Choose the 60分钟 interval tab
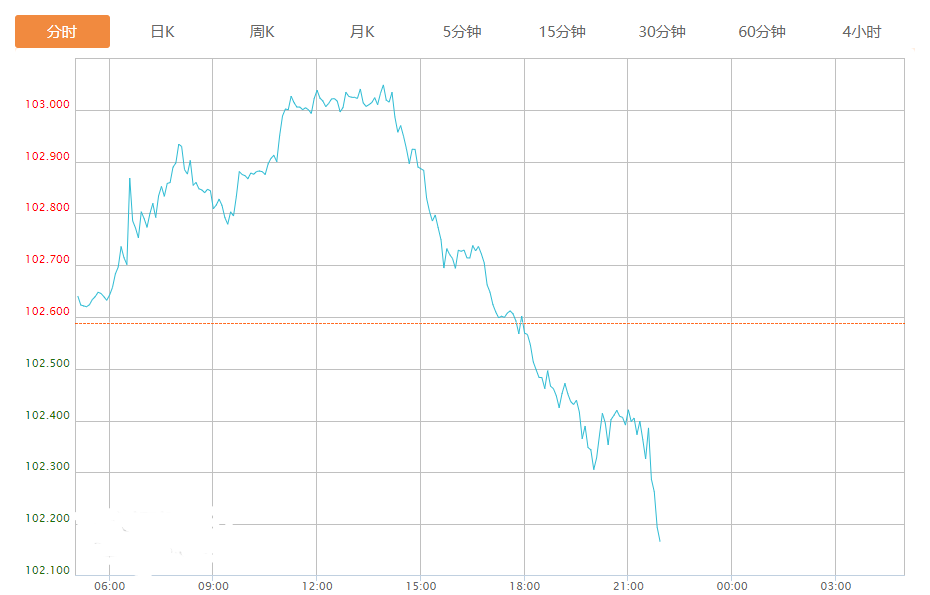Screen dimensions: 930x595 762,32
